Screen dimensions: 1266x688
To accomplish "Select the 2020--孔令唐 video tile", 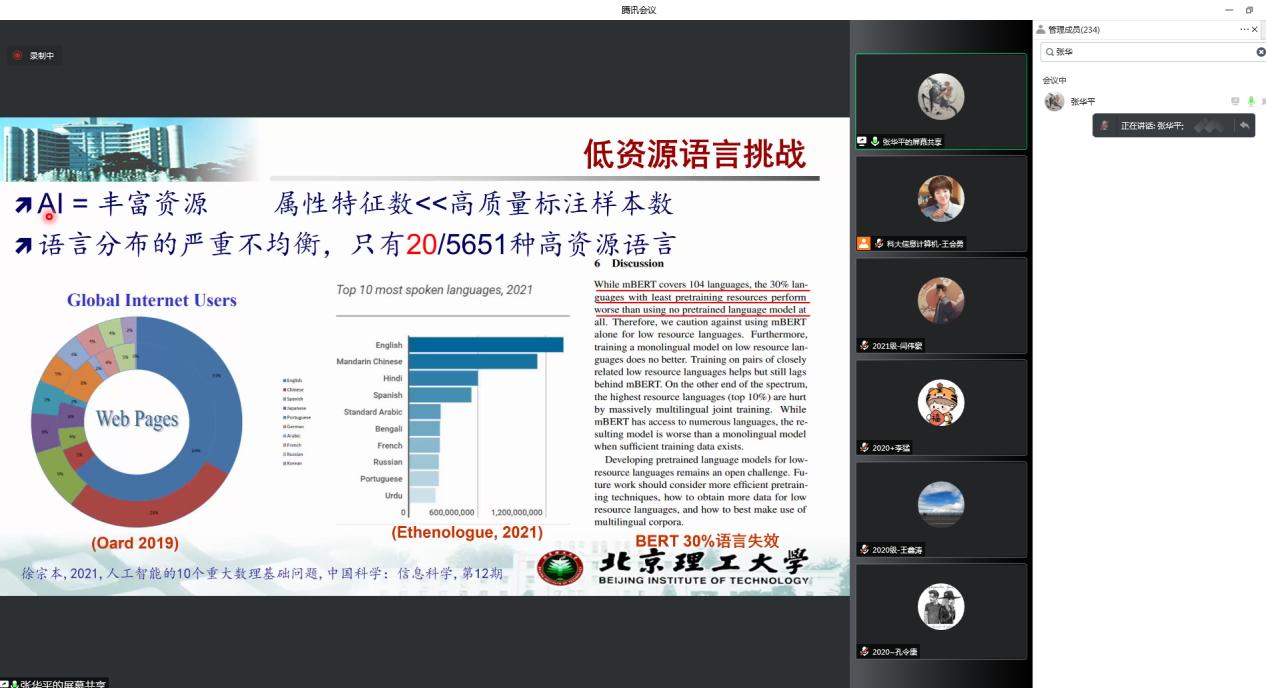I will point(941,611).
